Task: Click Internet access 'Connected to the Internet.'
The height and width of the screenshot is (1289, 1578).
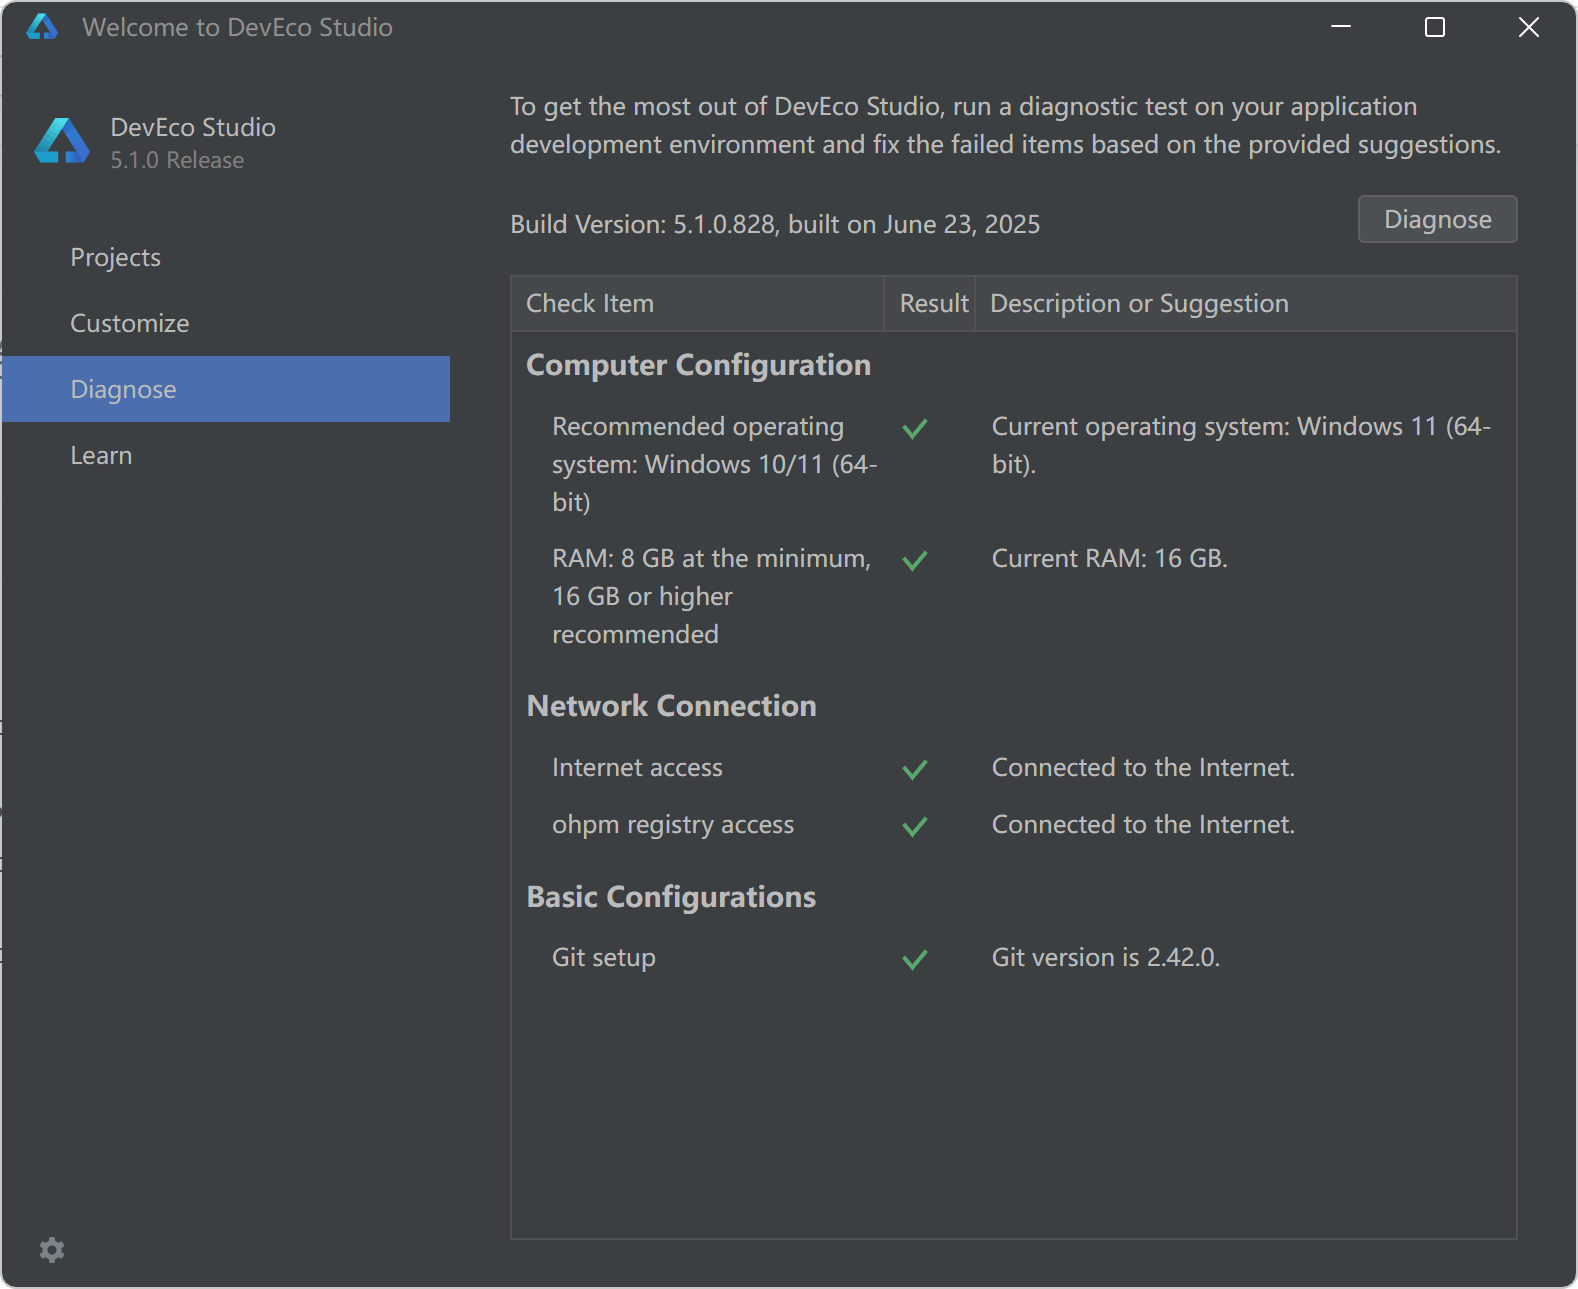Action: point(1143,768)
